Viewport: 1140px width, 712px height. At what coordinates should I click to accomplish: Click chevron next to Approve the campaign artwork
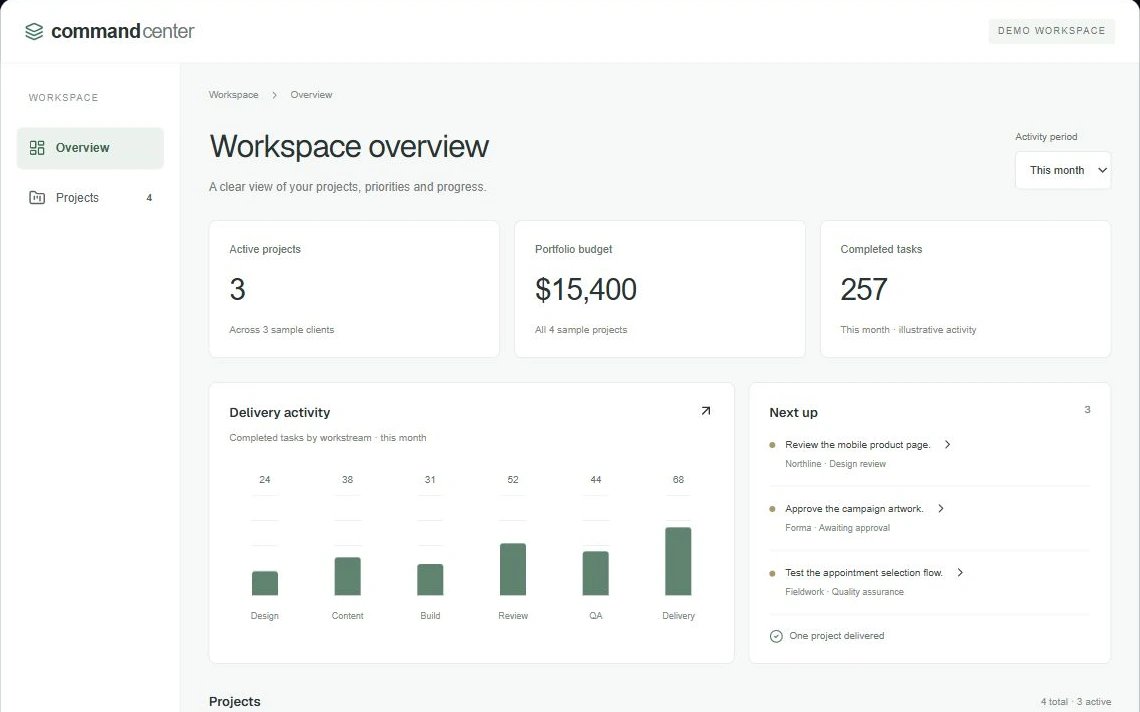[940, 508]
